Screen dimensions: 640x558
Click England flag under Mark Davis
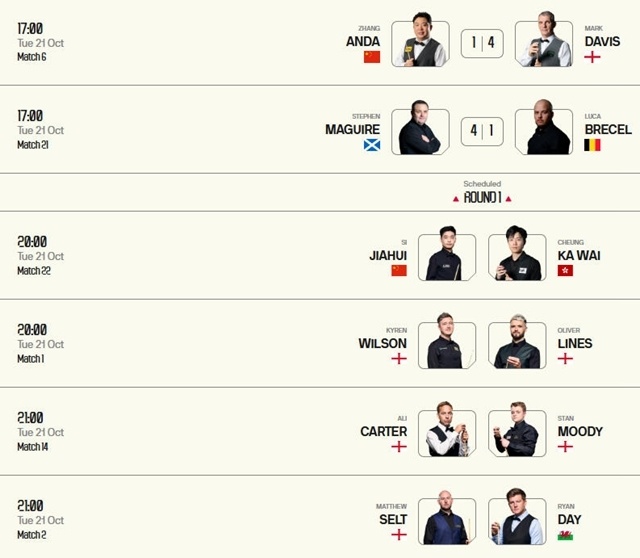[592, 57]
